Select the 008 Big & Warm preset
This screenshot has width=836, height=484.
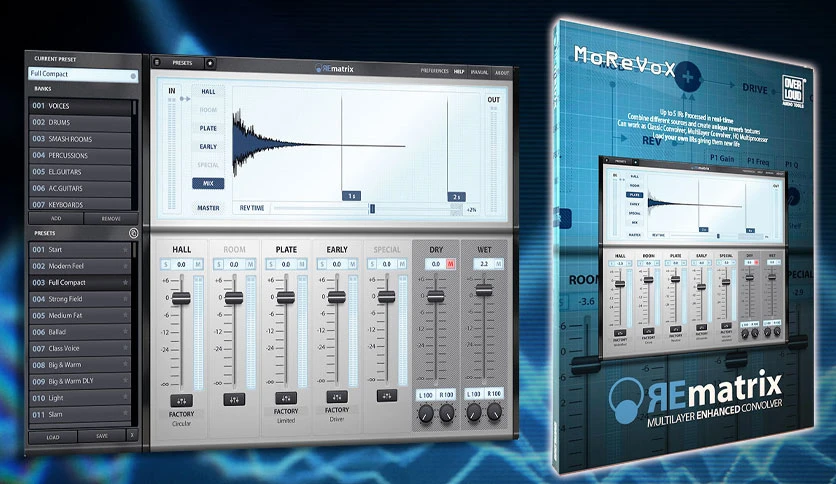[80, 365]
